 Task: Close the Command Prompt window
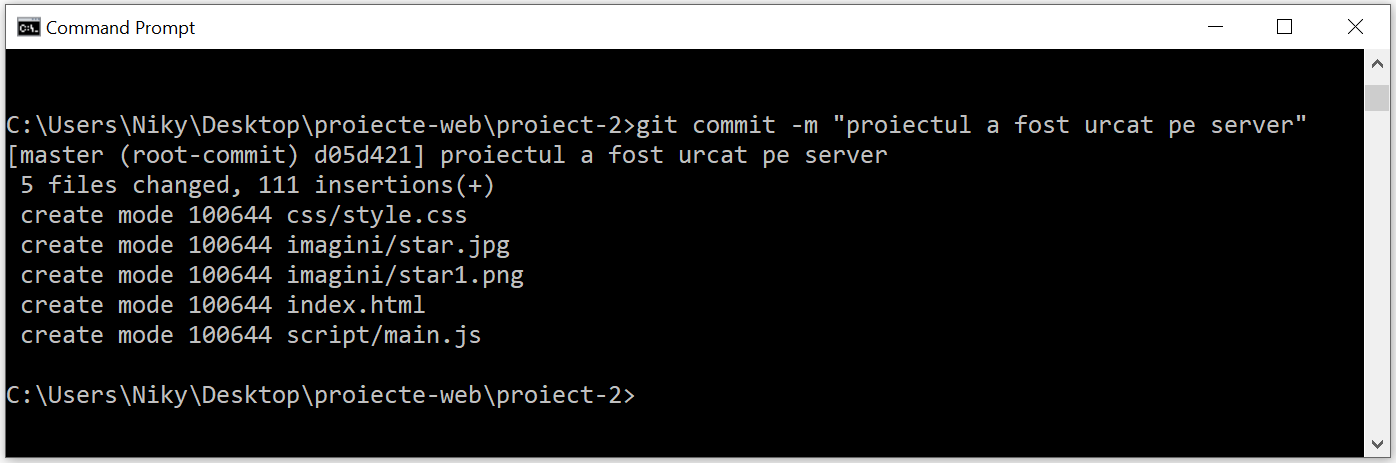tap(1354, 27)
